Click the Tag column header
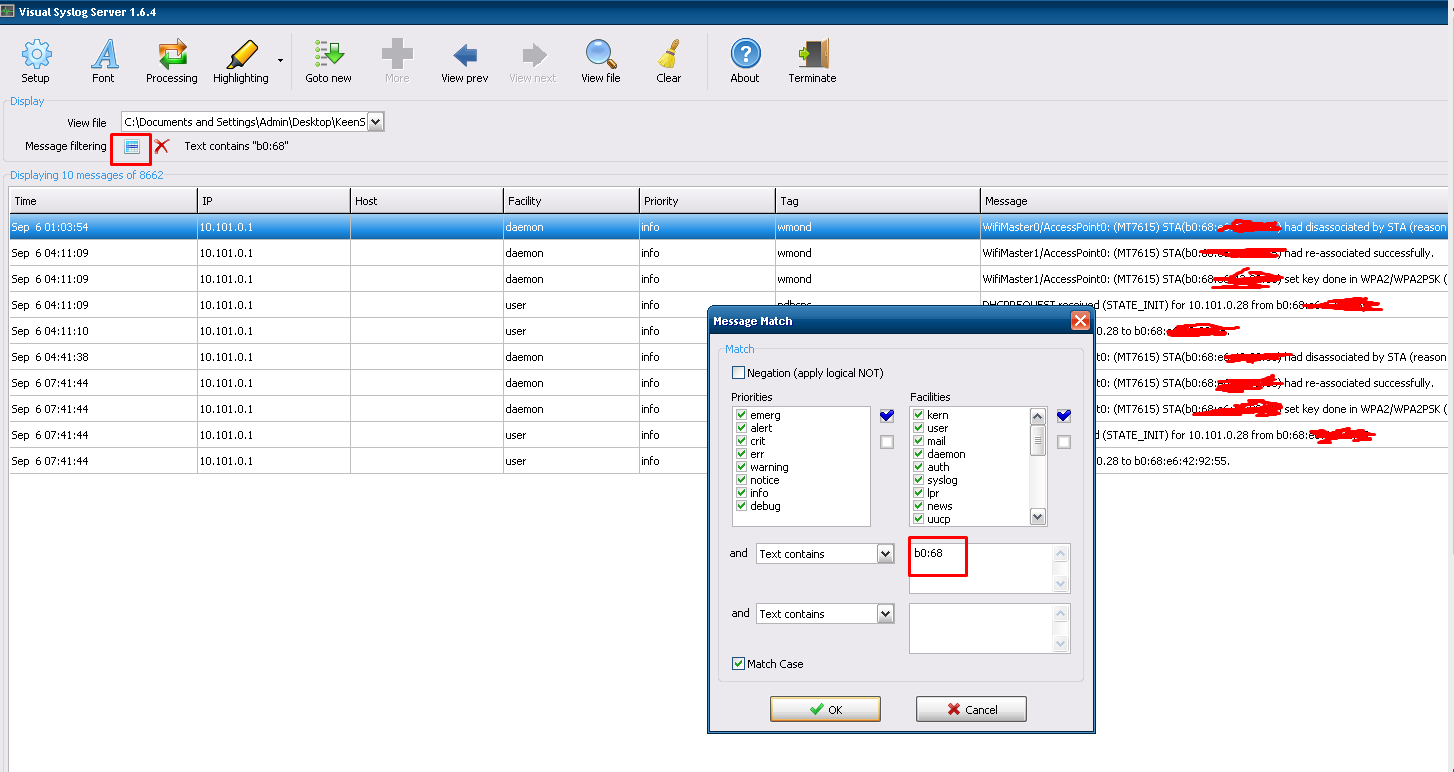1454x772 pixels. click(877, 200)
